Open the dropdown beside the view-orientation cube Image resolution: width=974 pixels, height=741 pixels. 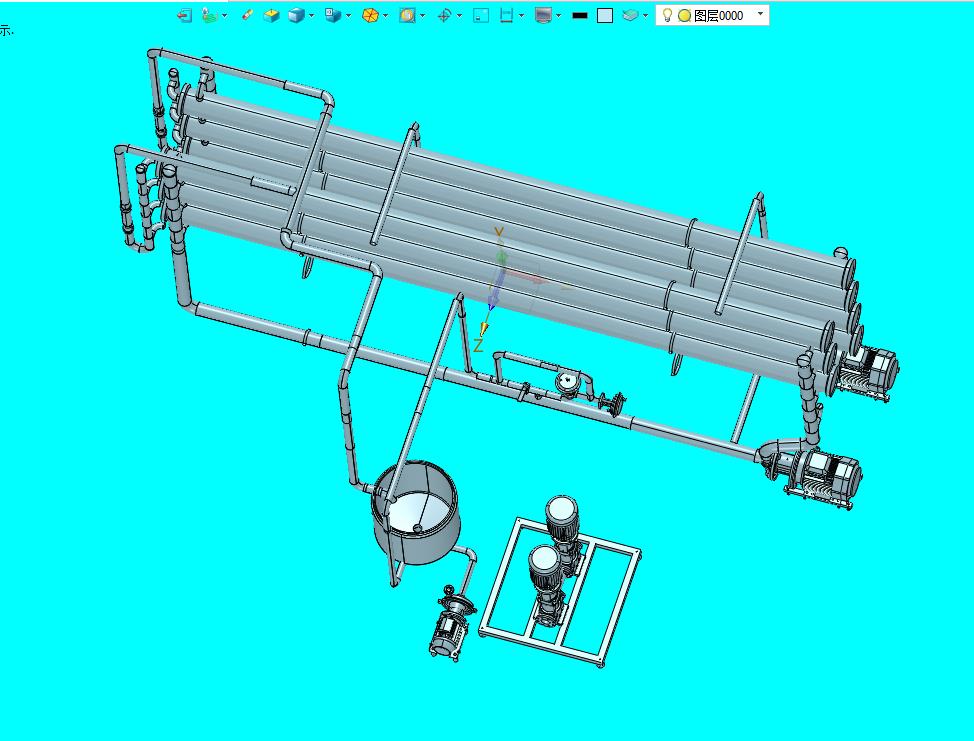pyautogui.click(x=348, y=16)
